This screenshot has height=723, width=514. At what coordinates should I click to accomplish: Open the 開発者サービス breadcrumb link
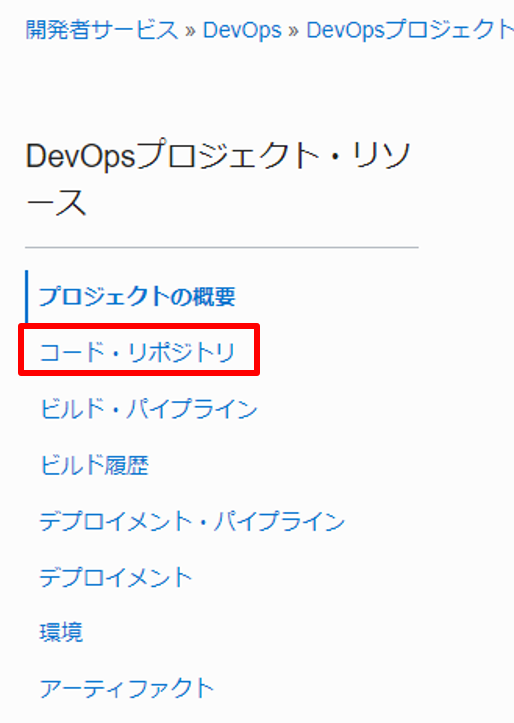pos(102,30)
